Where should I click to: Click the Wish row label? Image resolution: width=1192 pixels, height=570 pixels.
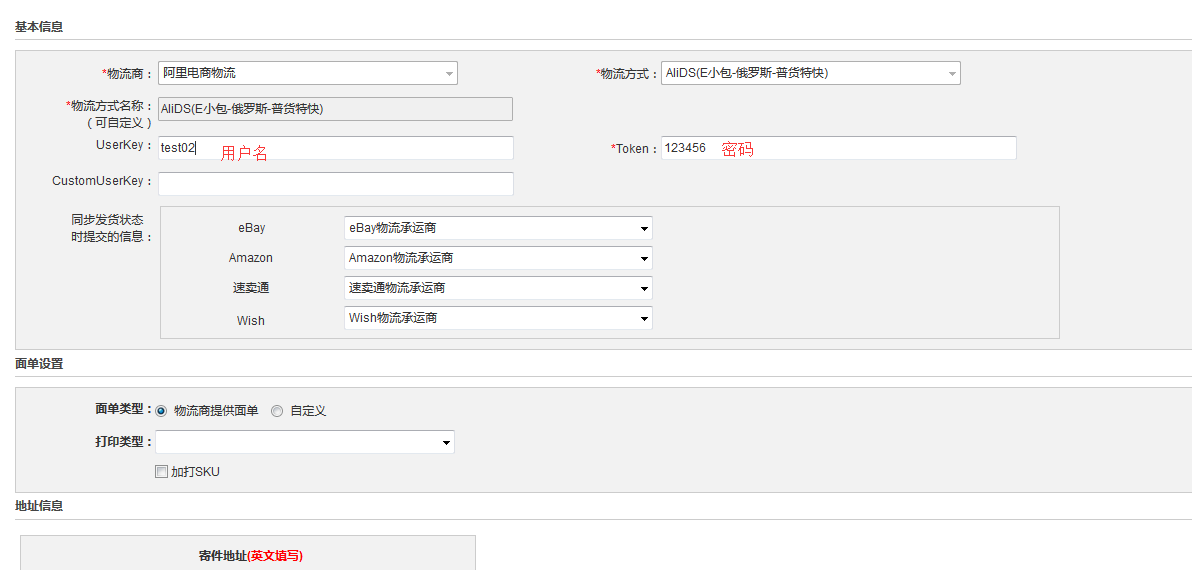pos(251,321)
